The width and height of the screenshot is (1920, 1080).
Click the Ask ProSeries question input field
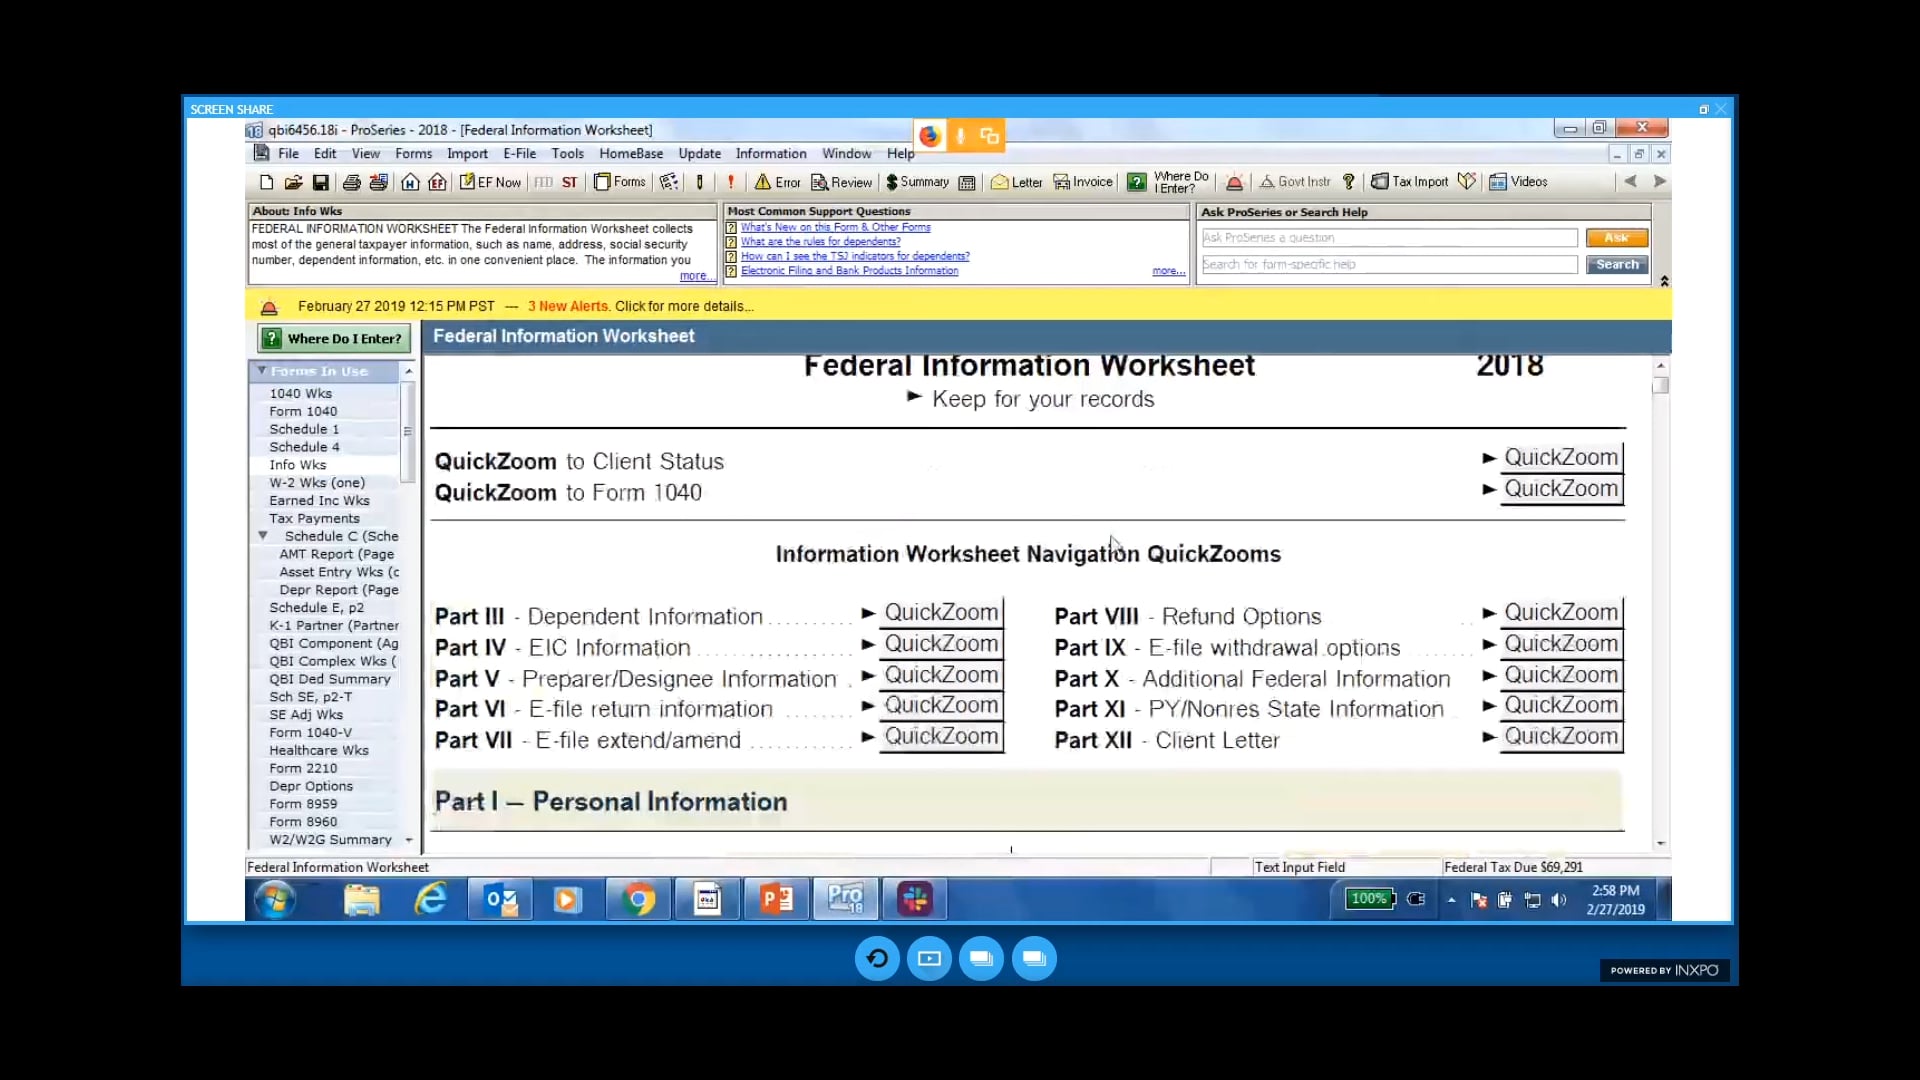tap(1388, 237)
